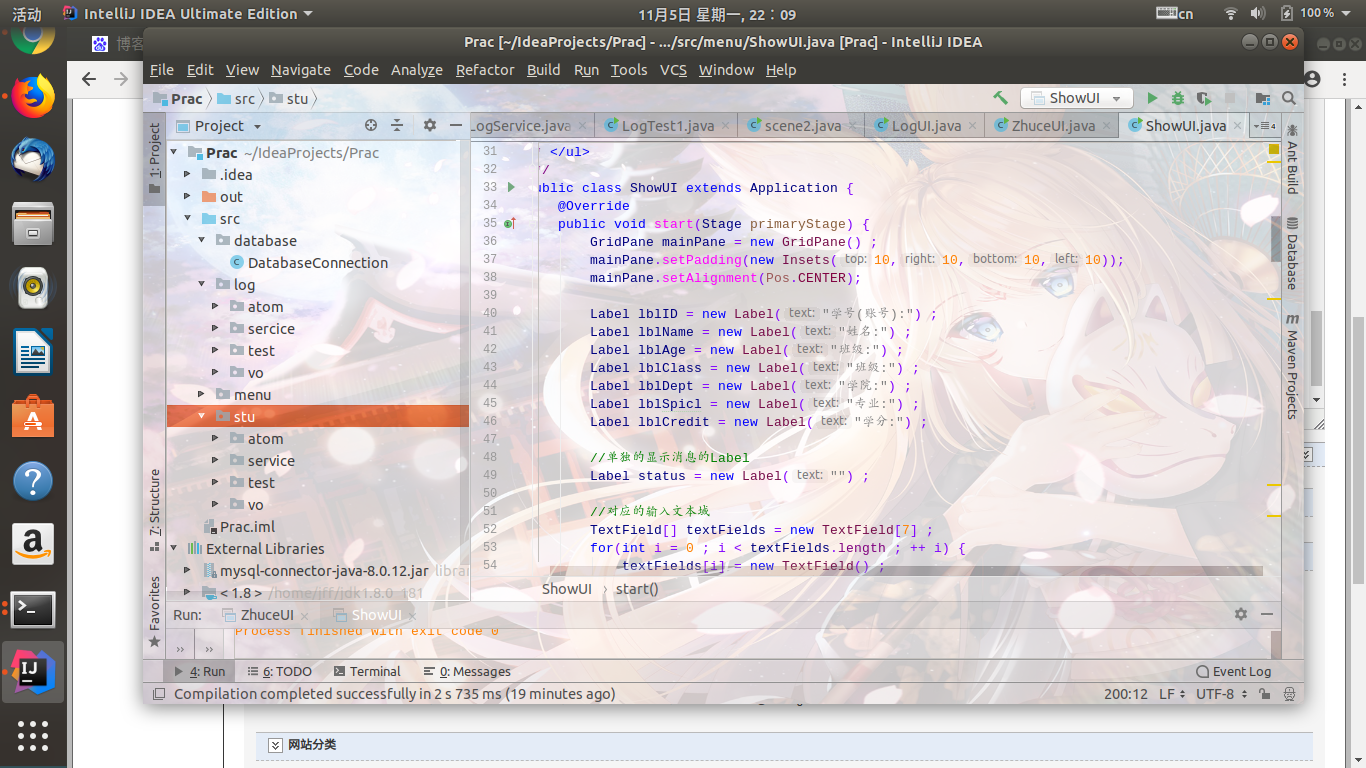Switch to scene2.java editor tab
Image resolution: width=1366 pixels, height=768 pixels.
(x=802, y=126)
